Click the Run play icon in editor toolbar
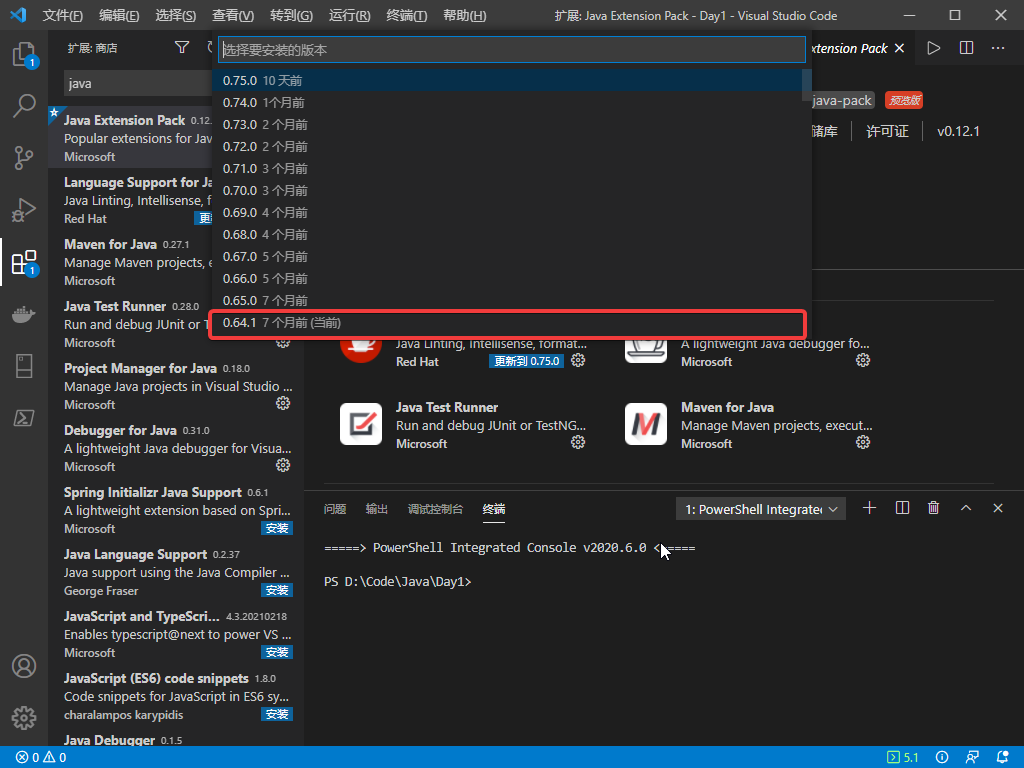This screenshot has width=1024, height=768. pos(934,48)
